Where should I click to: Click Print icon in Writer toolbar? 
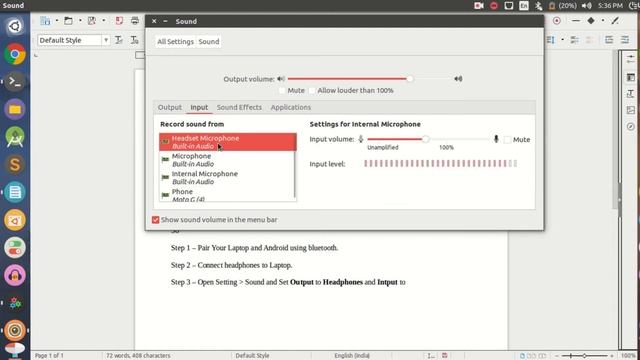[x=135, y=21]
